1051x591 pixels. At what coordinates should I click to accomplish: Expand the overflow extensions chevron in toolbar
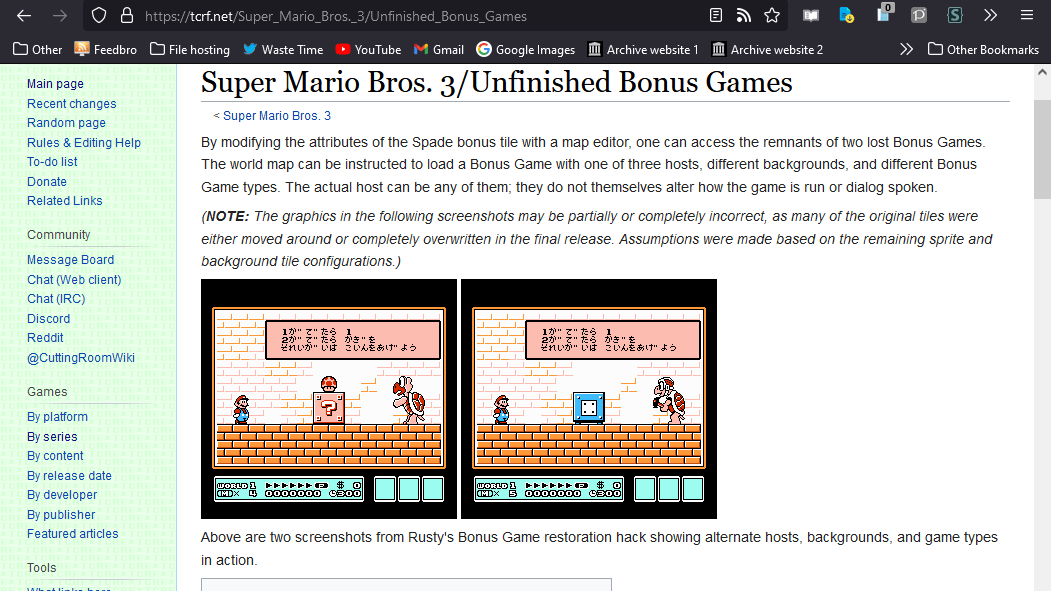(990, 16)
